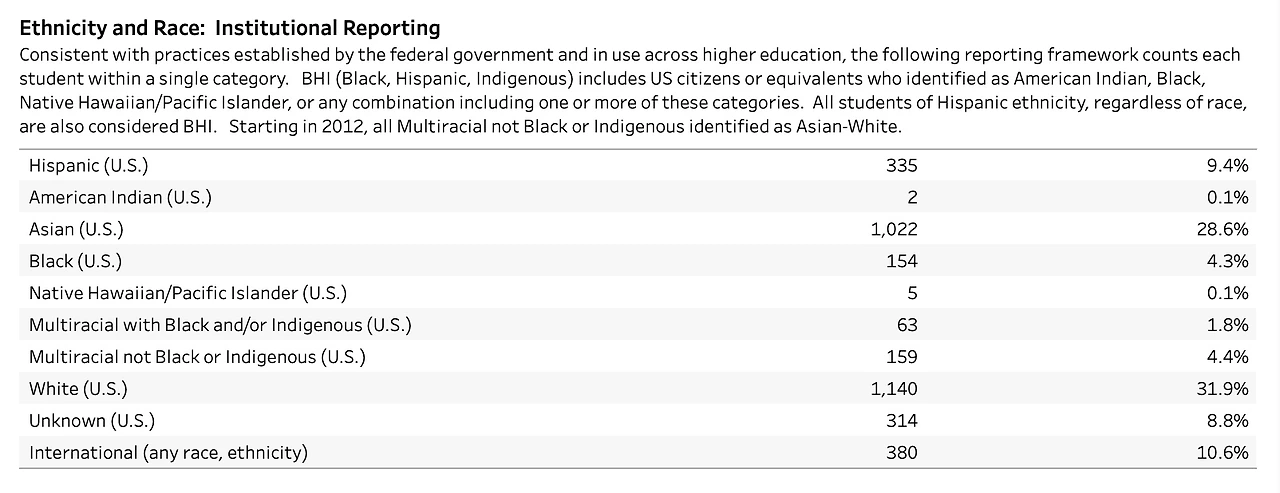Select the count 154 for Black

(902, 261)
